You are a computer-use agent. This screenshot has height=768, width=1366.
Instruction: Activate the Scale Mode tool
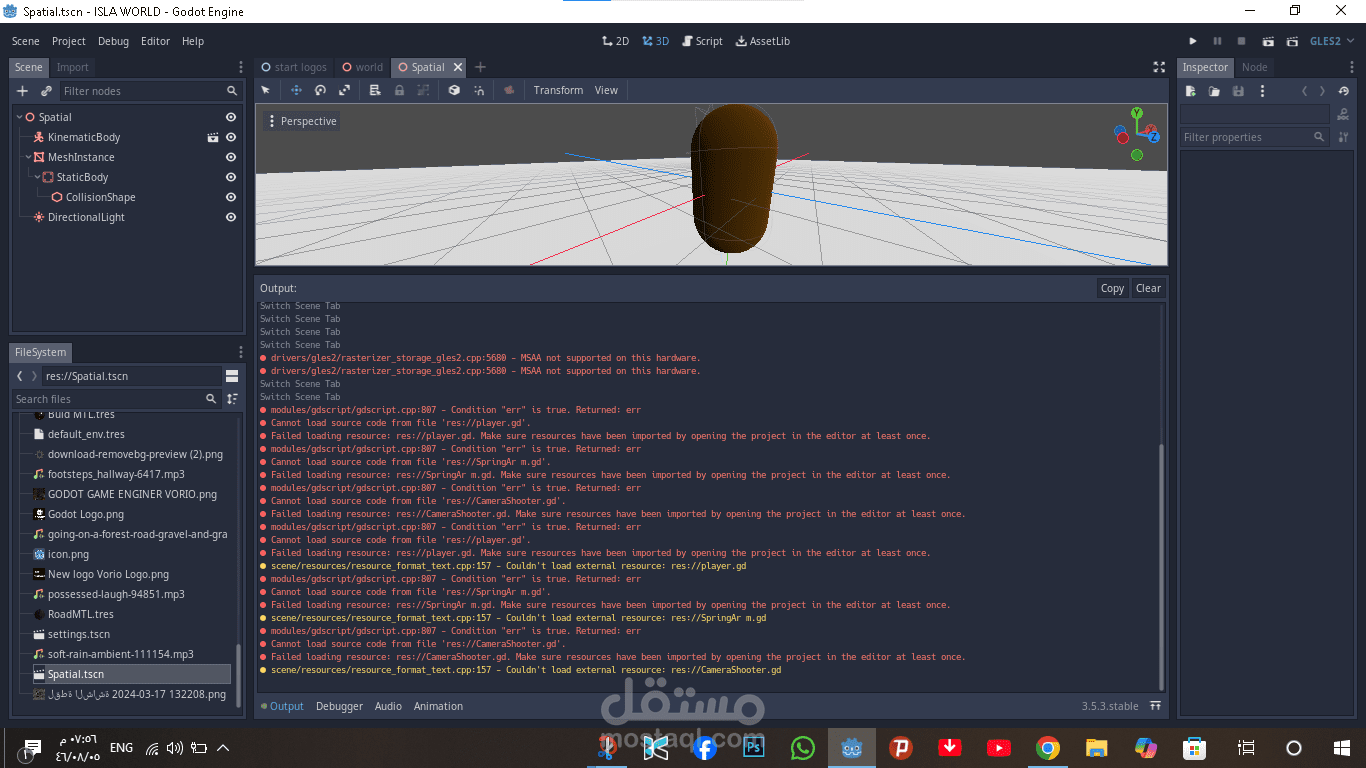[344, 90]
